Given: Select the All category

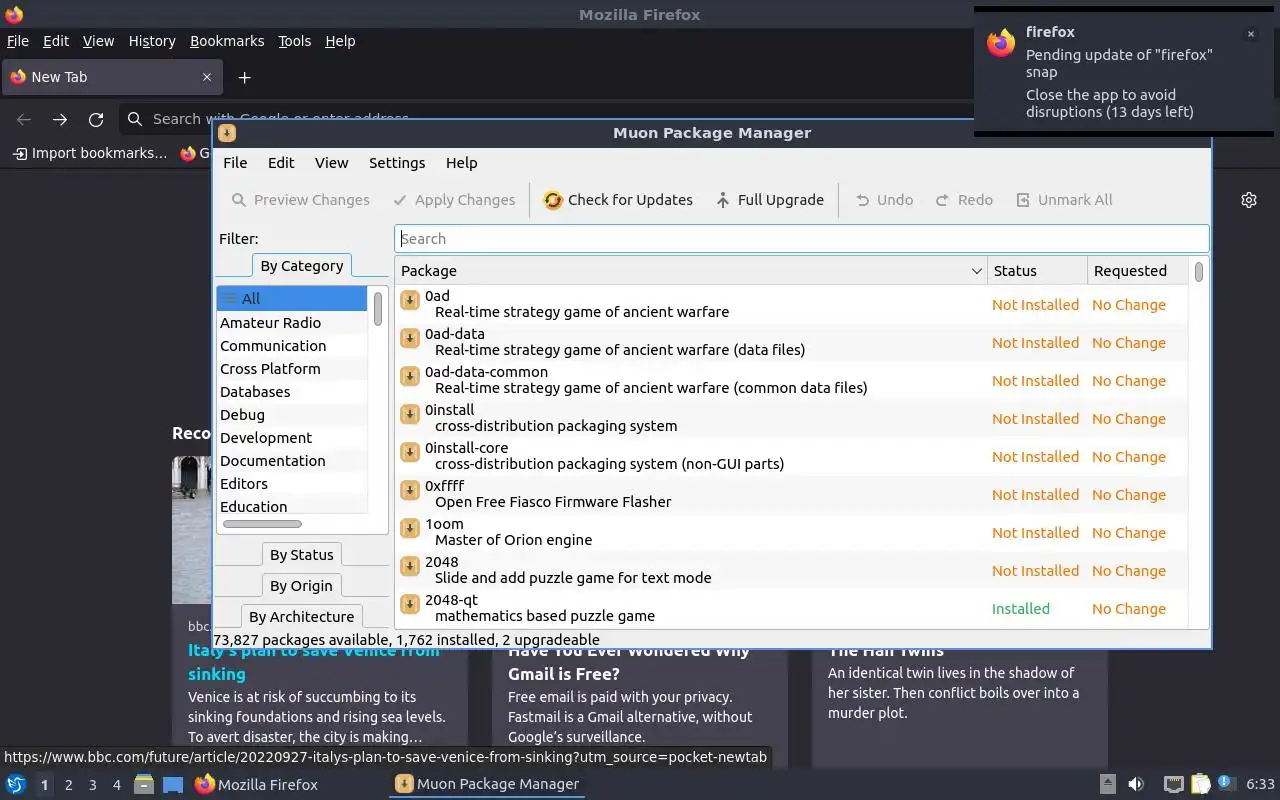Looking at the screenshot, I should (292, 299).
